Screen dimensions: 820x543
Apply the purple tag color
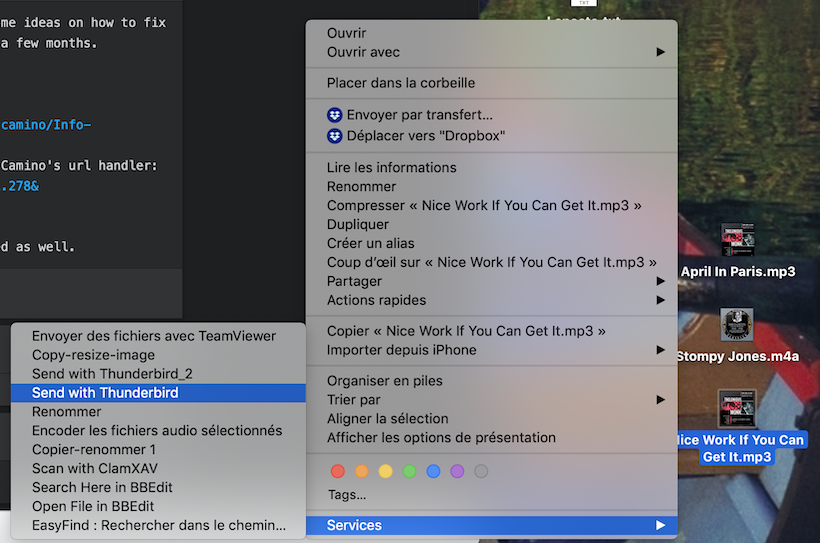[x=457, y=471]
